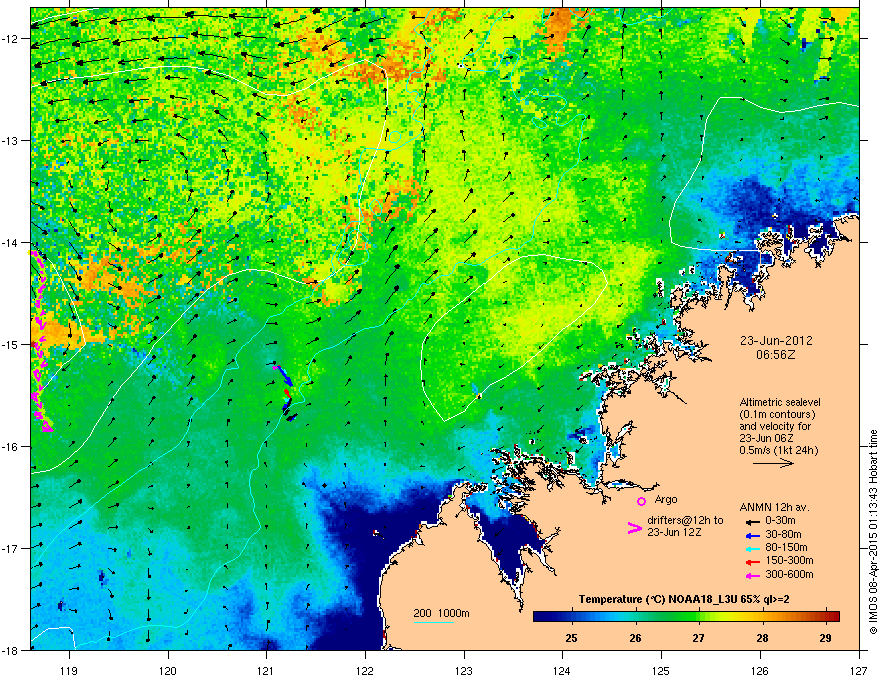The image size is (880, 680).
Task: Click latitude axis label -12
Action: click(11, 39)
